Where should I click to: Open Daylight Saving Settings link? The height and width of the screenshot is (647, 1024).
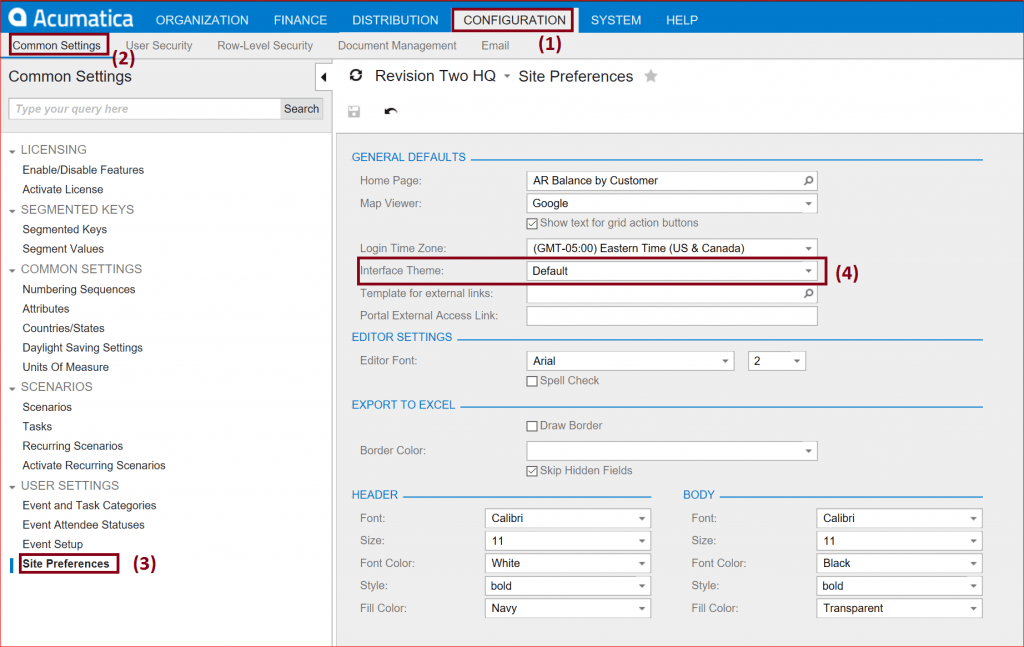click(82, 347)
